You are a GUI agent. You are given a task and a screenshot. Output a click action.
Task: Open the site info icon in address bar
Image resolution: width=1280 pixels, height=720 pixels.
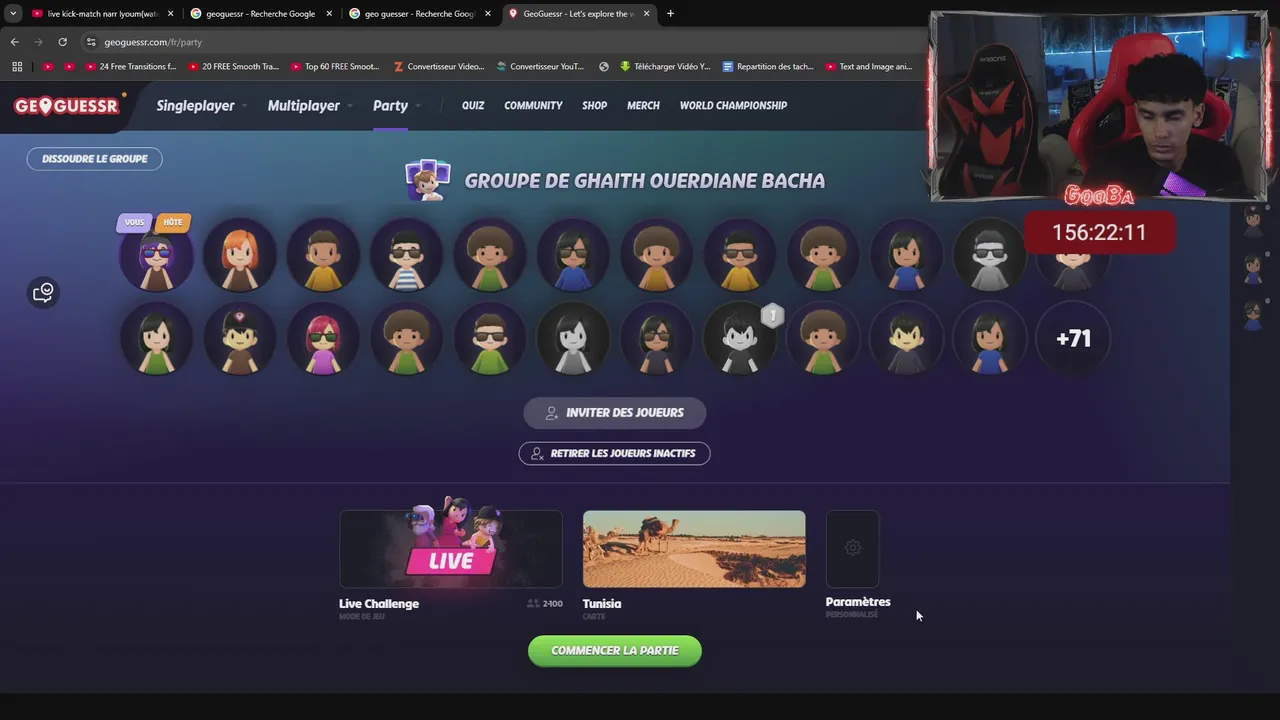coord(91,42)
